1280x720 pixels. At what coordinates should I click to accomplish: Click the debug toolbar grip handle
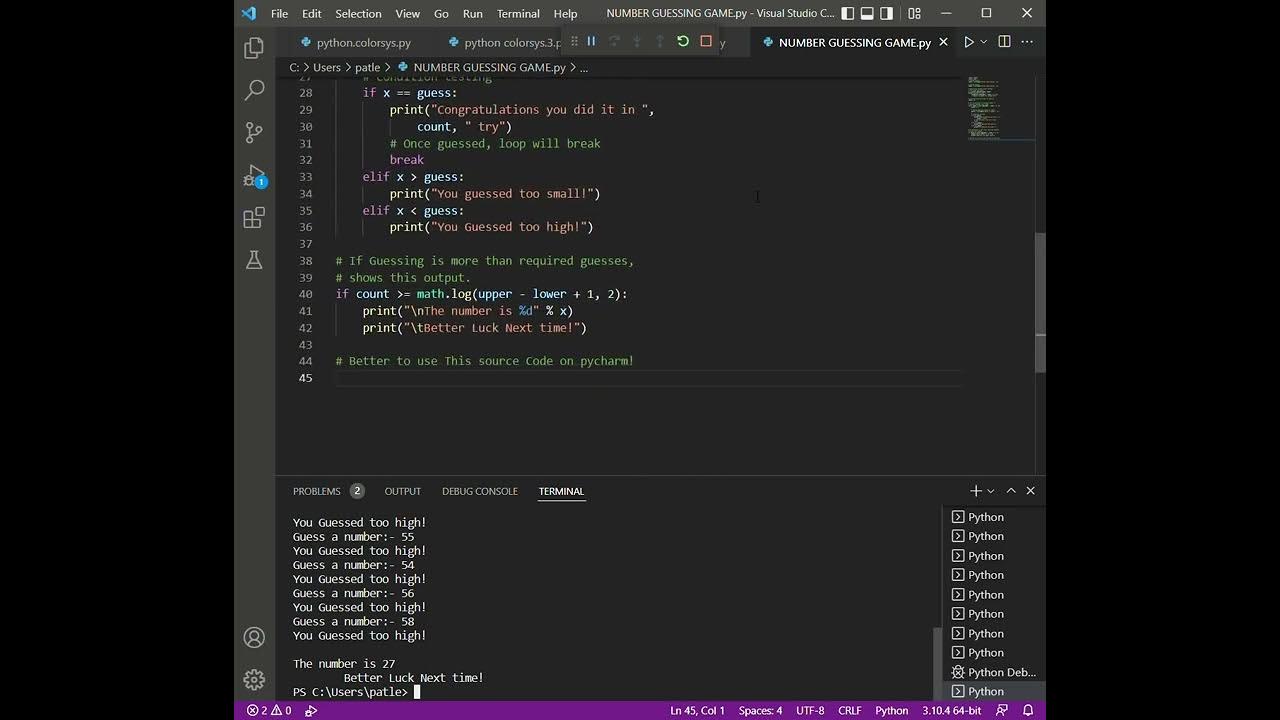point(573,41)
